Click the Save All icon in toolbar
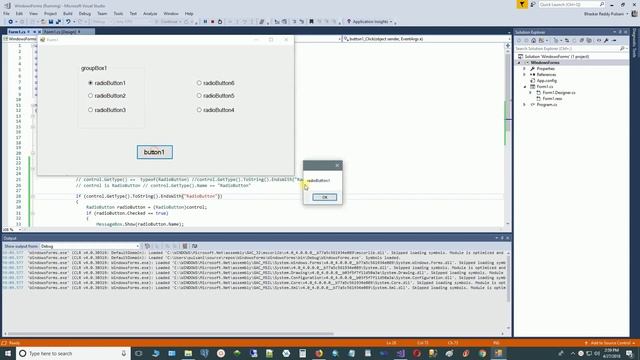This screenshot has width=640, height=360. pos(58,22)
